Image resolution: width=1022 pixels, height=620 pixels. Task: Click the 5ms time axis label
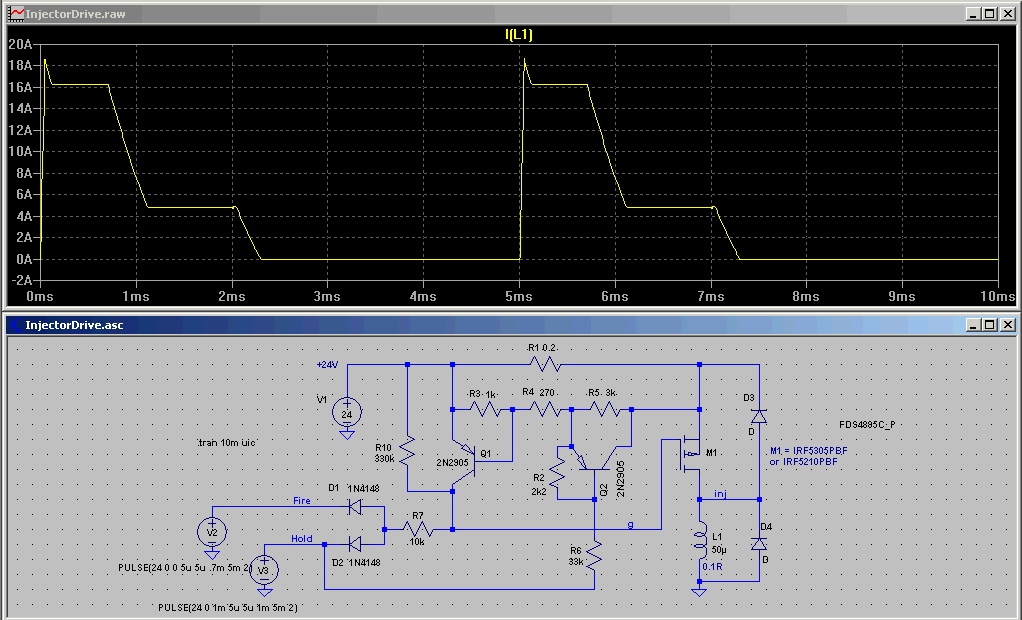tap(519, 297)
